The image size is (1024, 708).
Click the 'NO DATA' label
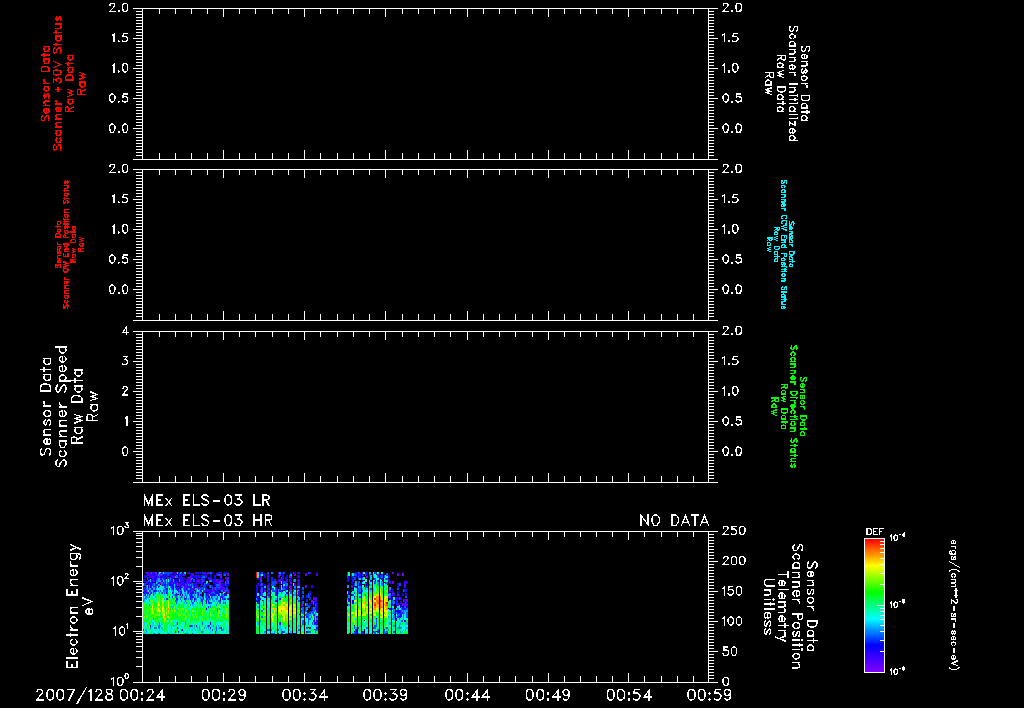coord(674,521)
